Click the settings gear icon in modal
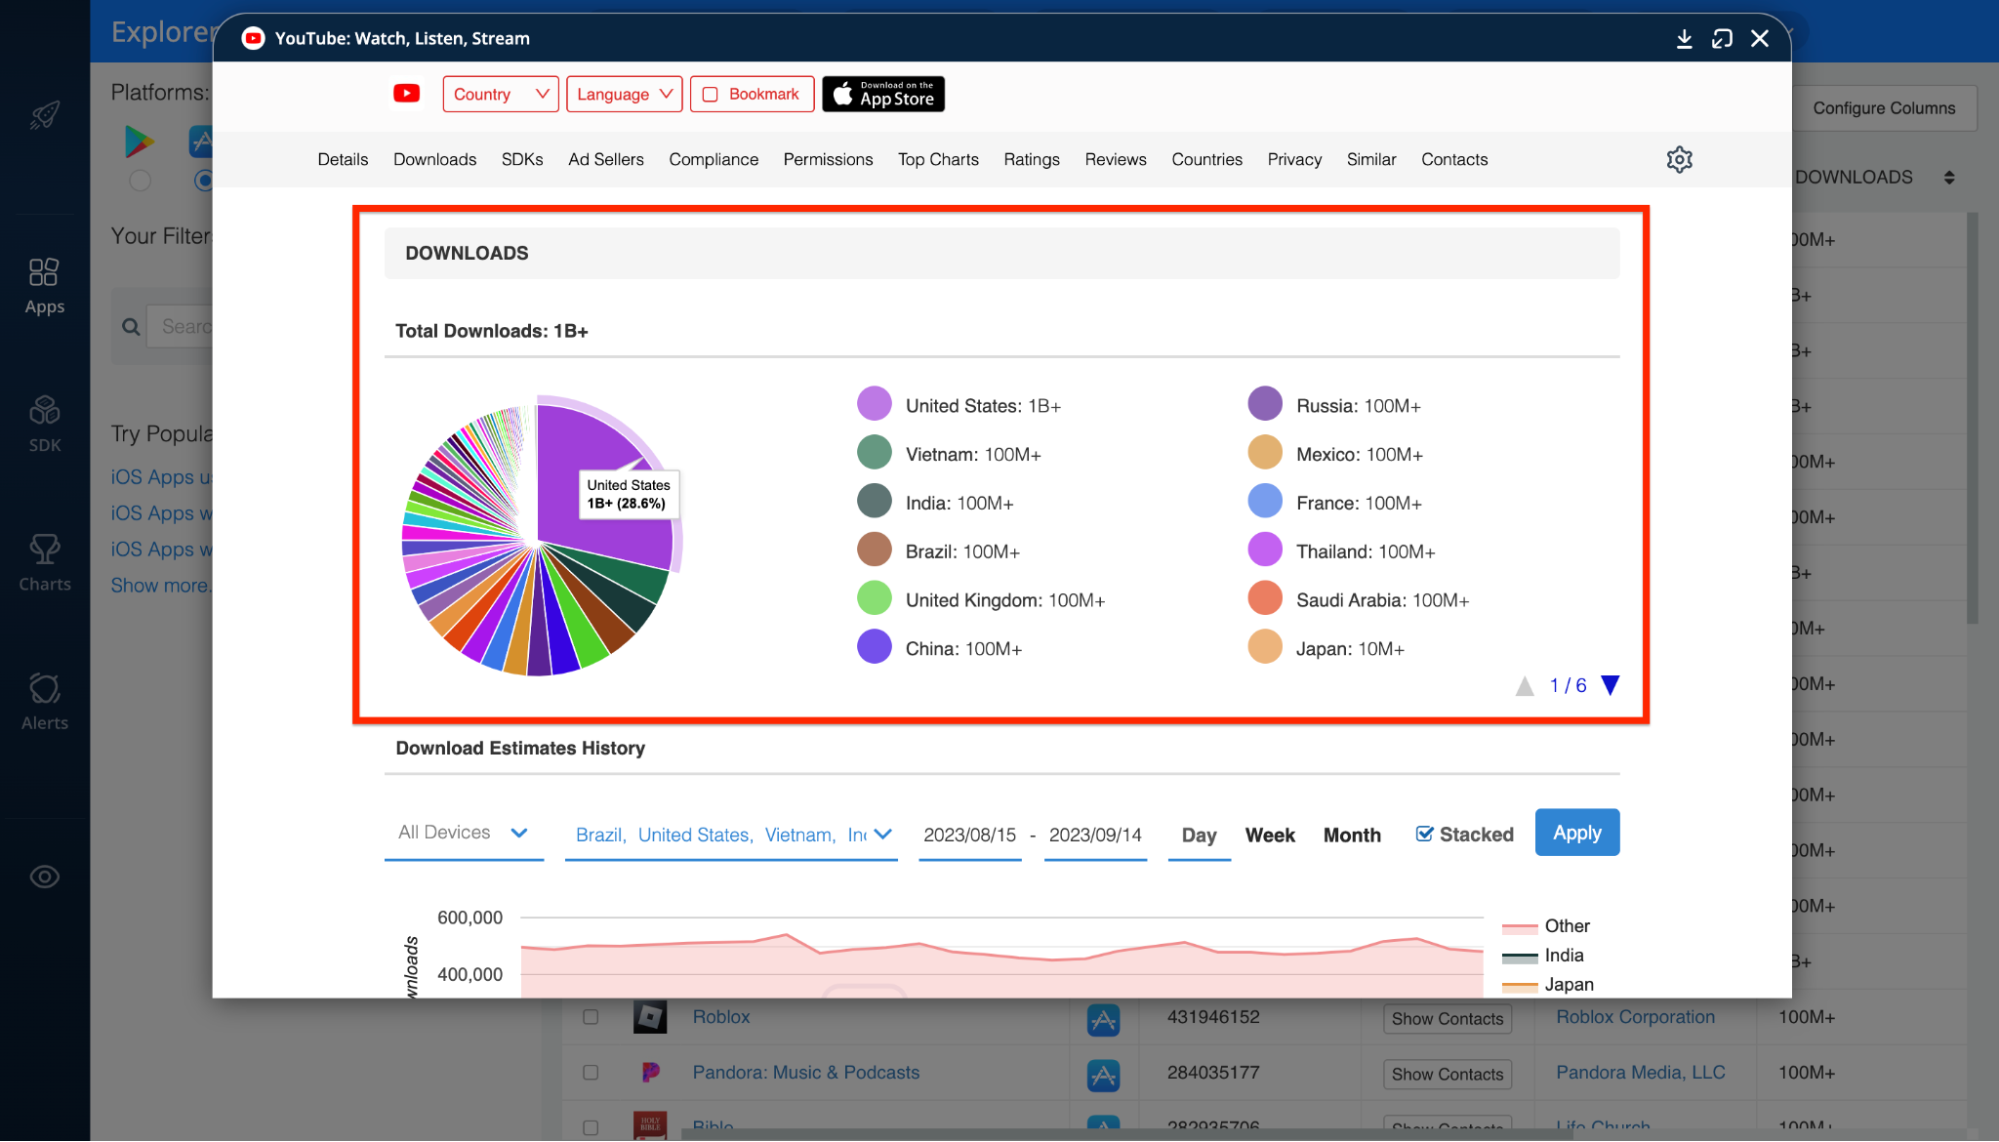1999x1142 pixels. click(1679, 160)
